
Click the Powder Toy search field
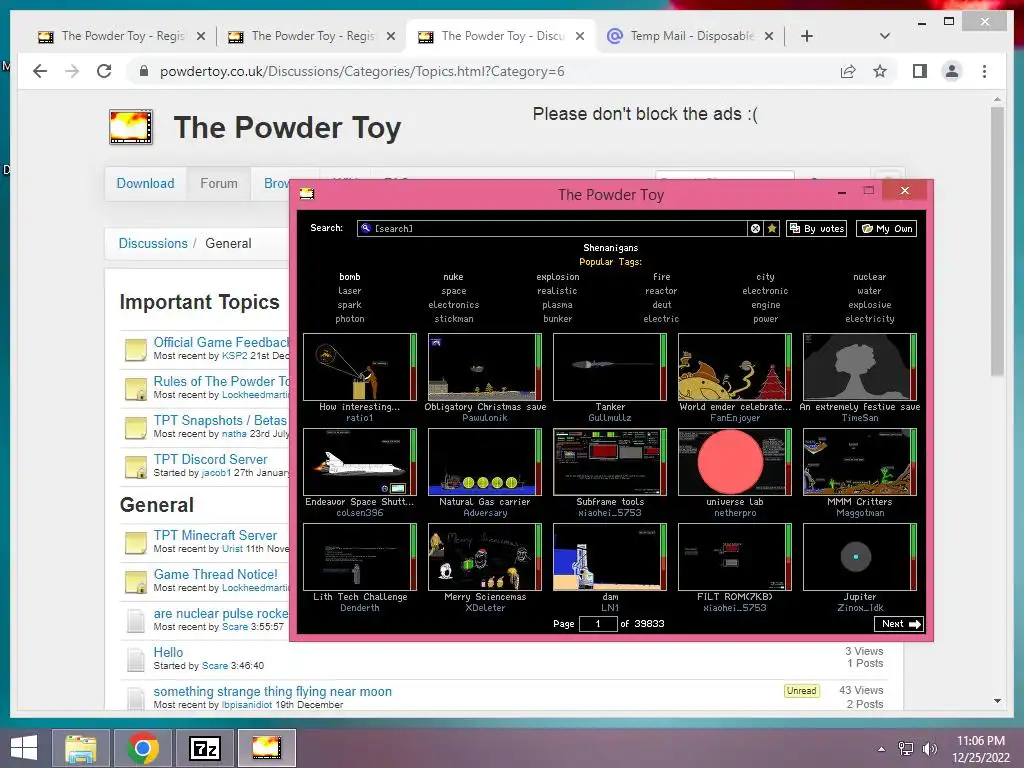tap(552, 229)
